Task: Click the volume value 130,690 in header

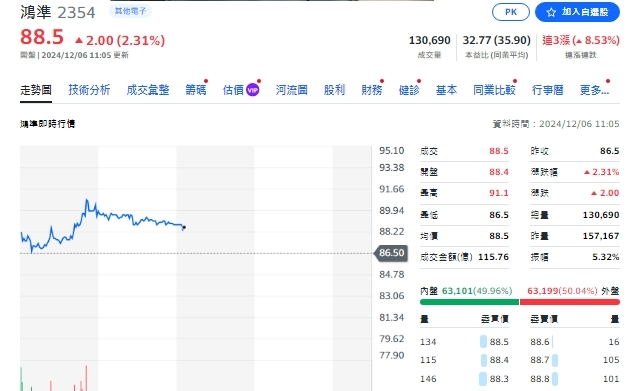Action: click(429, 40)
